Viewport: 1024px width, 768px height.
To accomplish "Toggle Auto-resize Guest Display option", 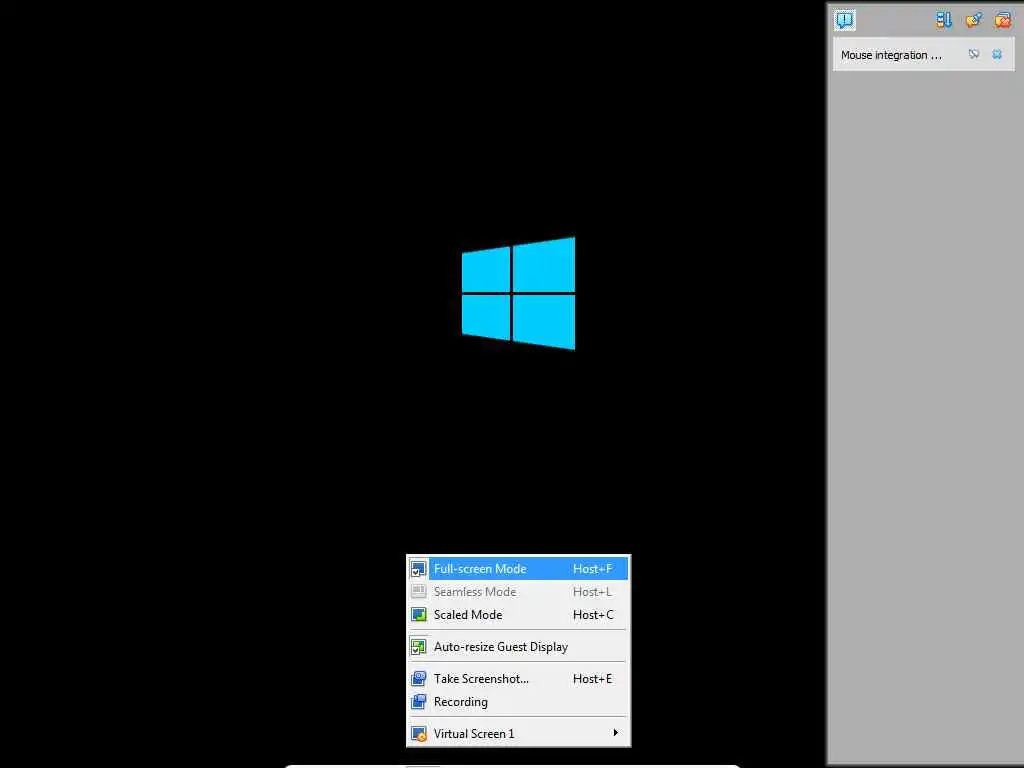I will 518,647.
